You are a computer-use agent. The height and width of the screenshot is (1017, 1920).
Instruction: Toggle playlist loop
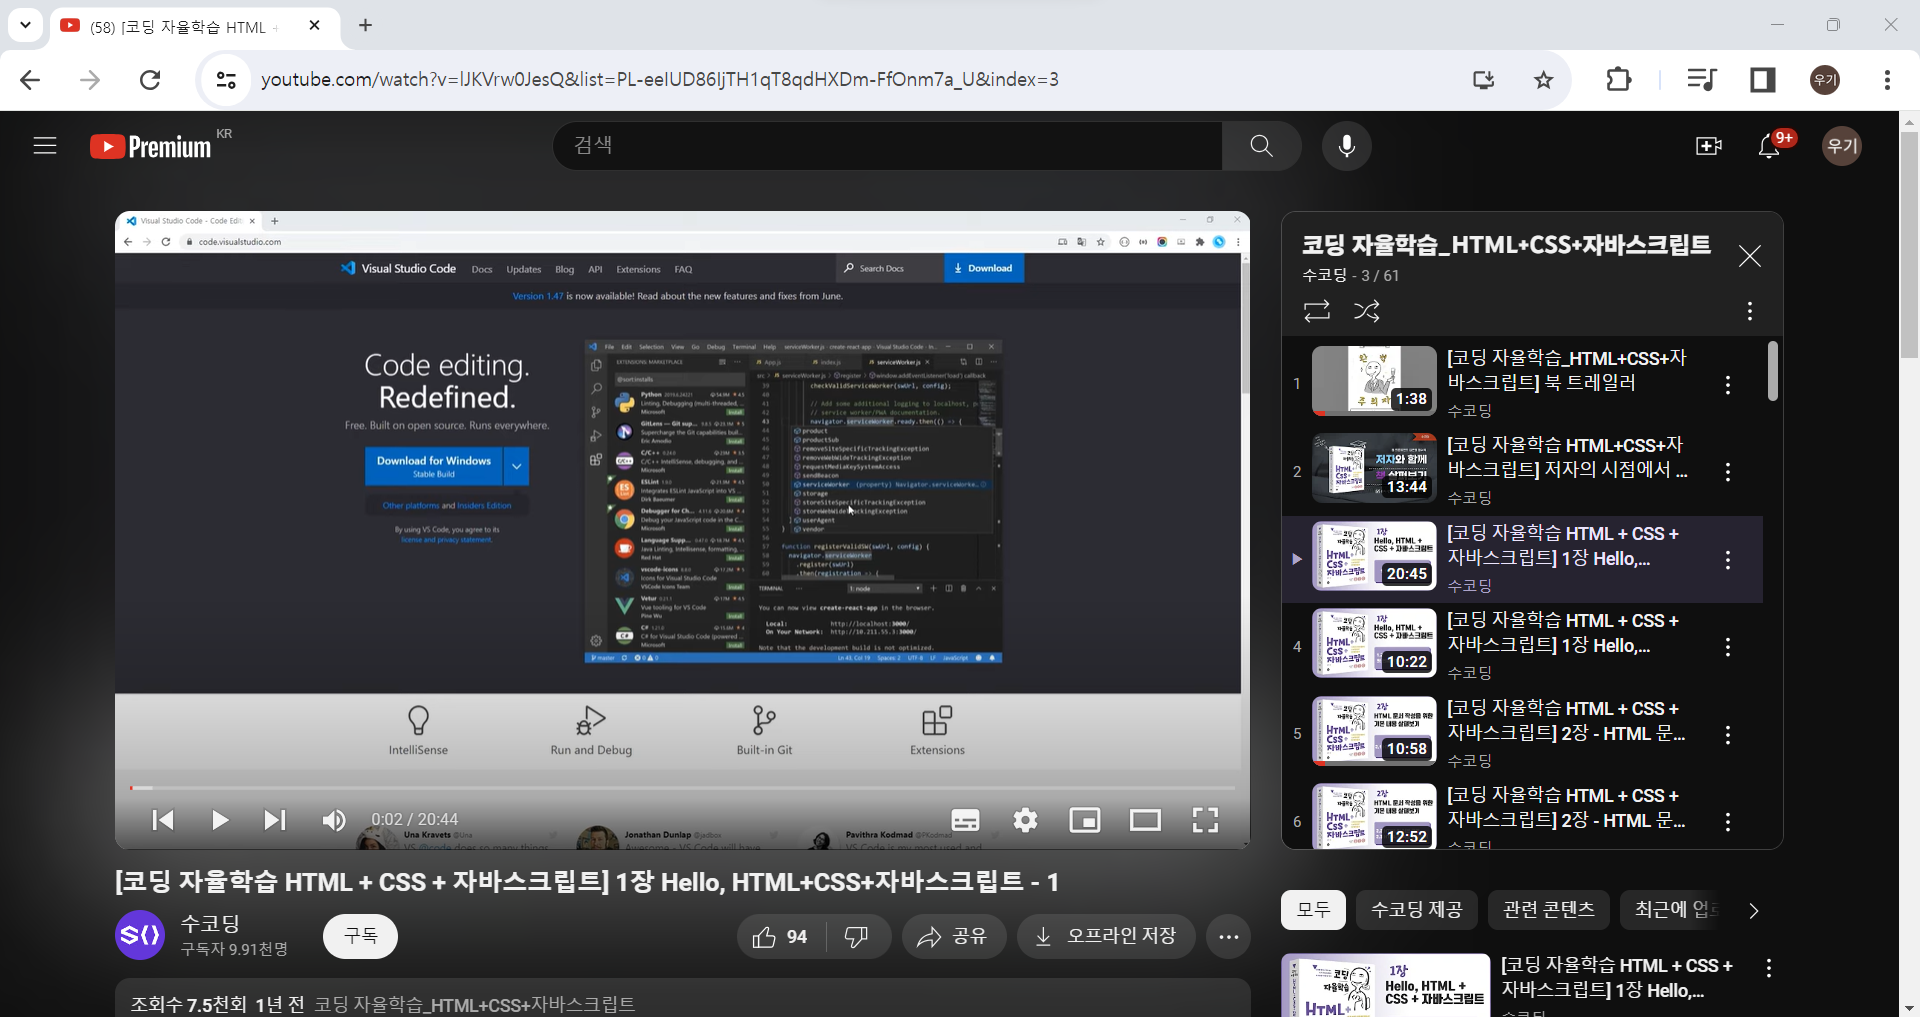click(1317, 311)
